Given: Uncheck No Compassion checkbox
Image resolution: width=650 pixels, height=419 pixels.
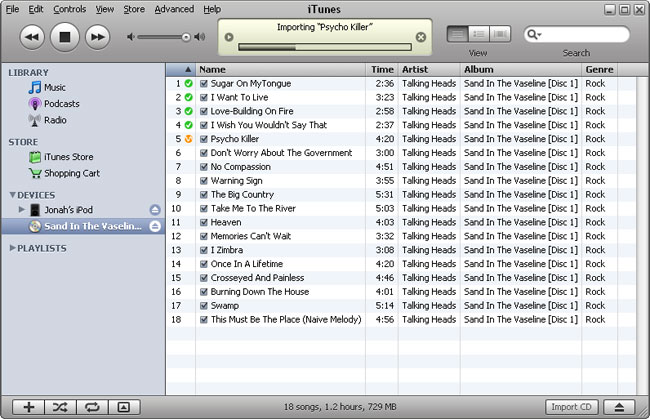Looking at the screenshot, I should (x=204, y=167).
